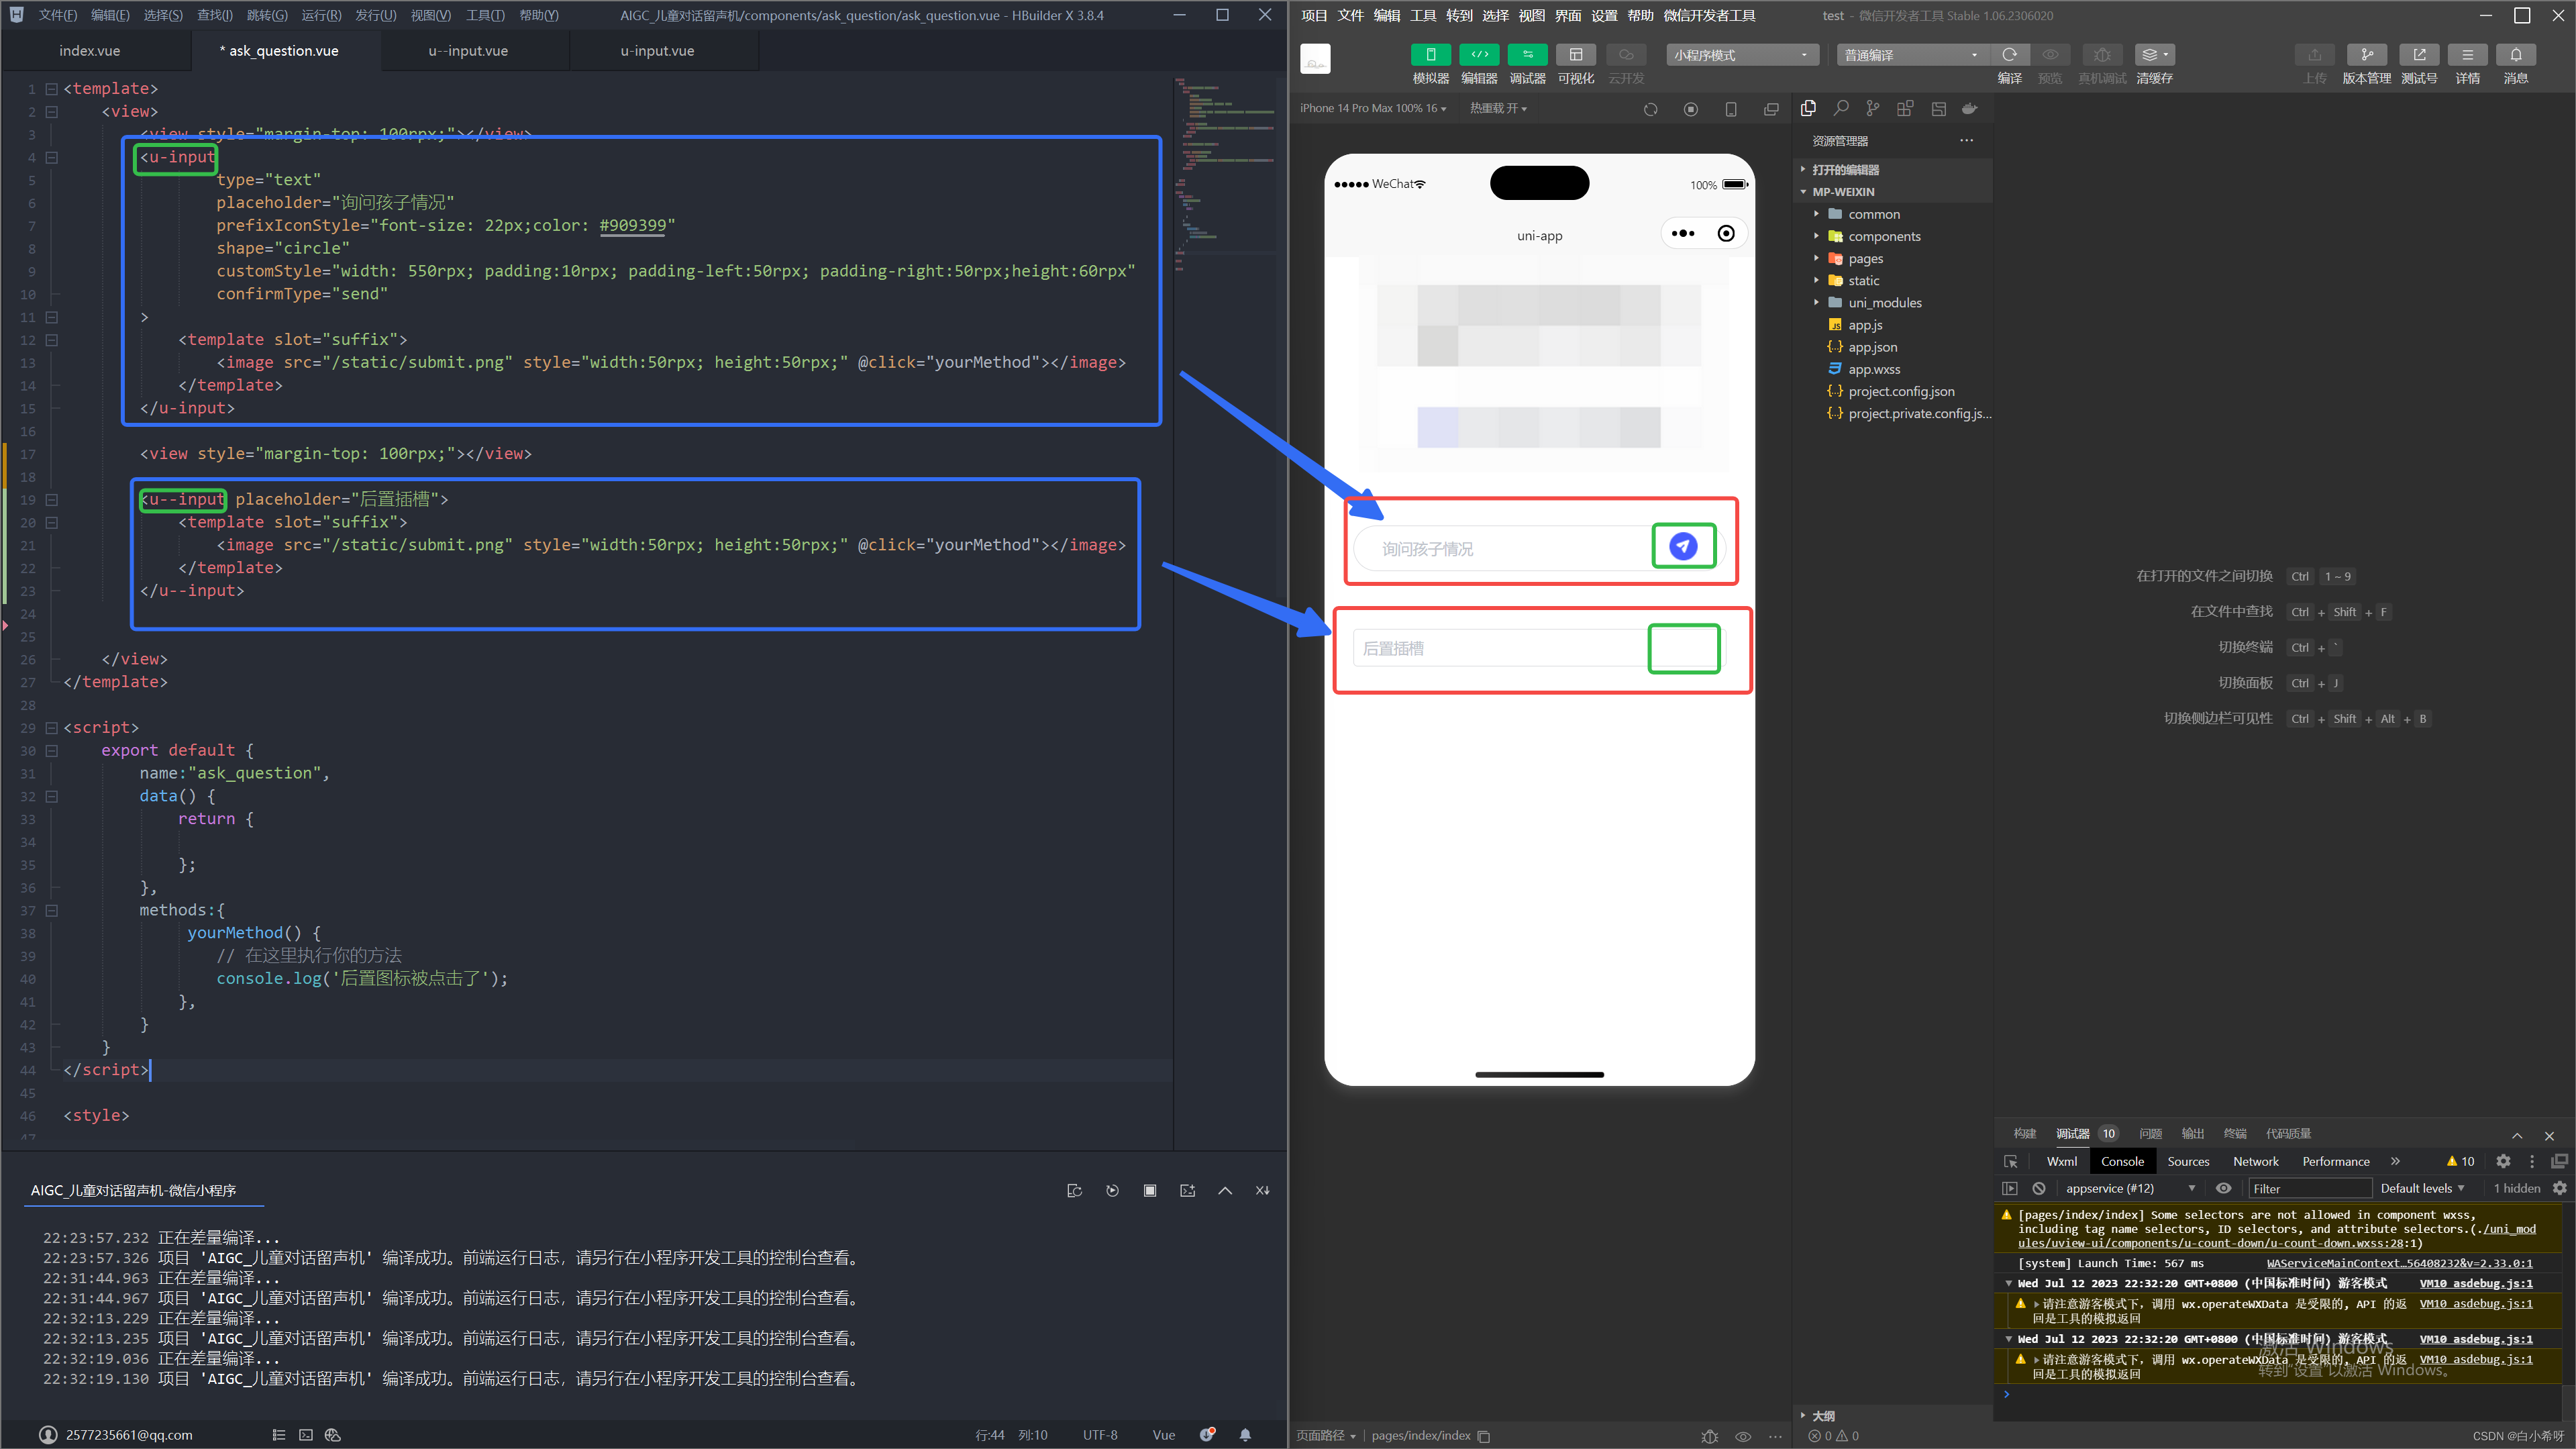Open app.json in the file tree
This screenshot has width=2576, height=1449.
pyautogui.click(x=1872, y=347)
